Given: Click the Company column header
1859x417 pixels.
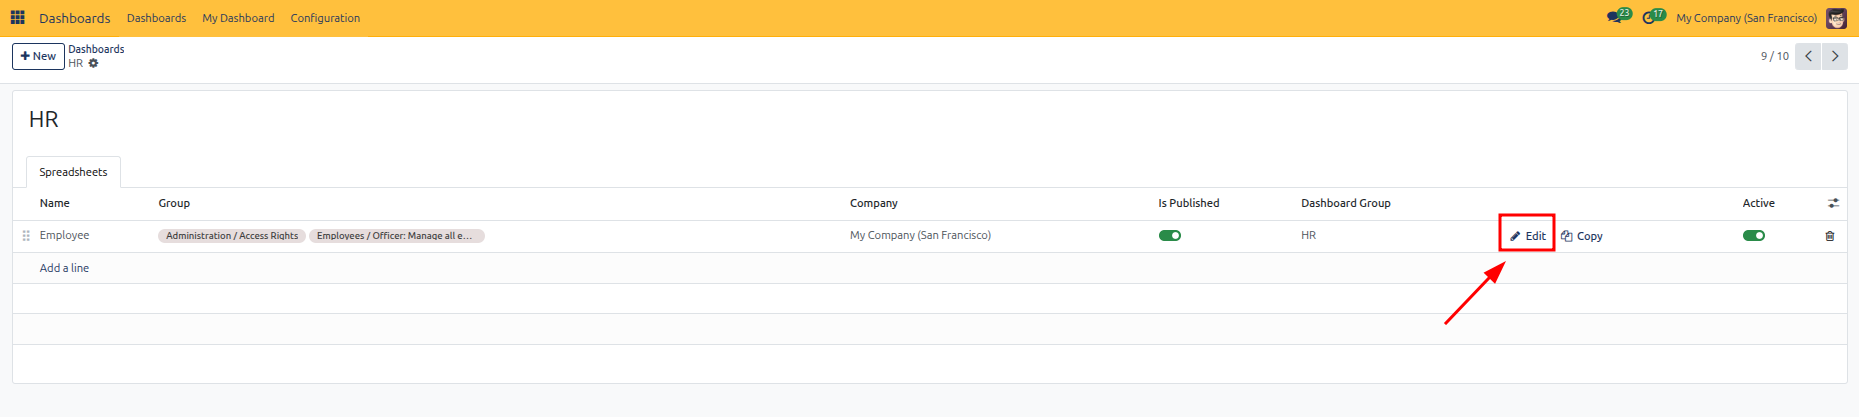Looking at the screenshot, I should tap(874, 203).
